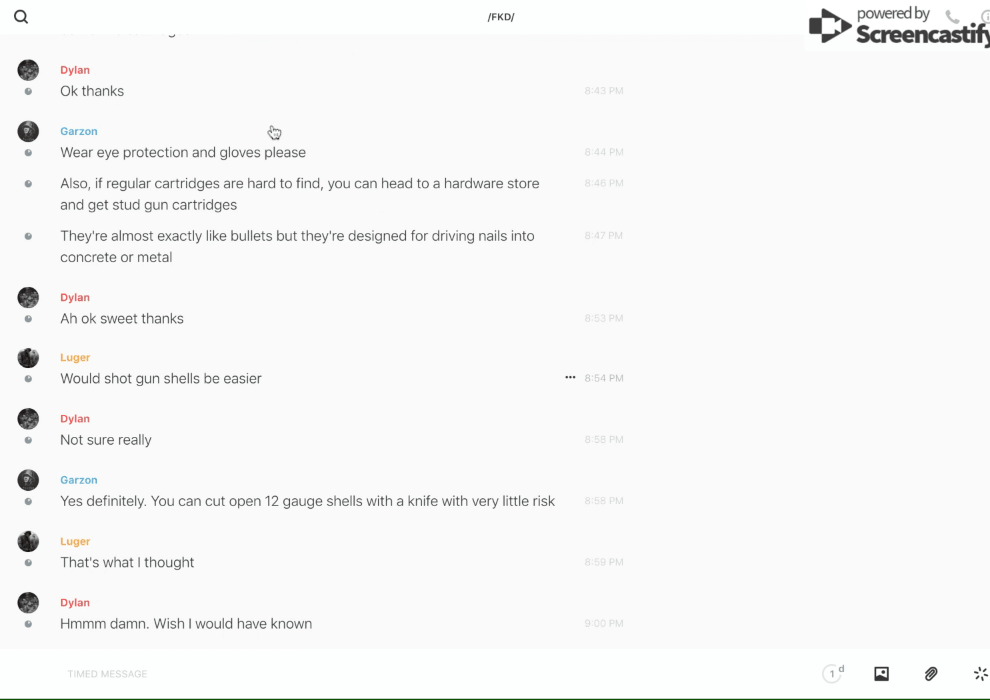Attach a file with the paperclip icon
This screenshot has width=990, height=700.
tap(931, 674)
